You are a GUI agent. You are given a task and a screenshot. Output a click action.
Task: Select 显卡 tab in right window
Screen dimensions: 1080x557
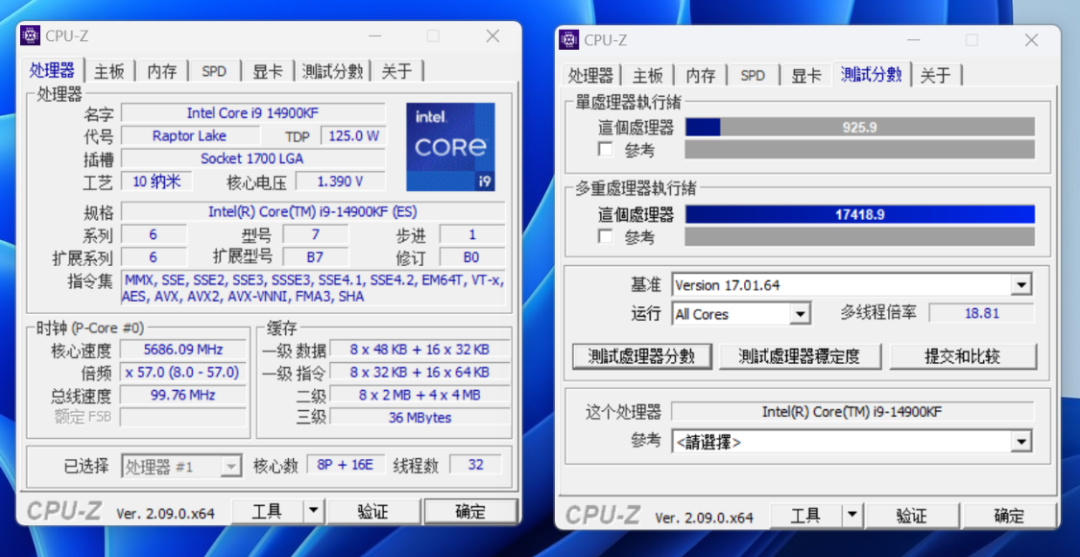coord(806,75)
